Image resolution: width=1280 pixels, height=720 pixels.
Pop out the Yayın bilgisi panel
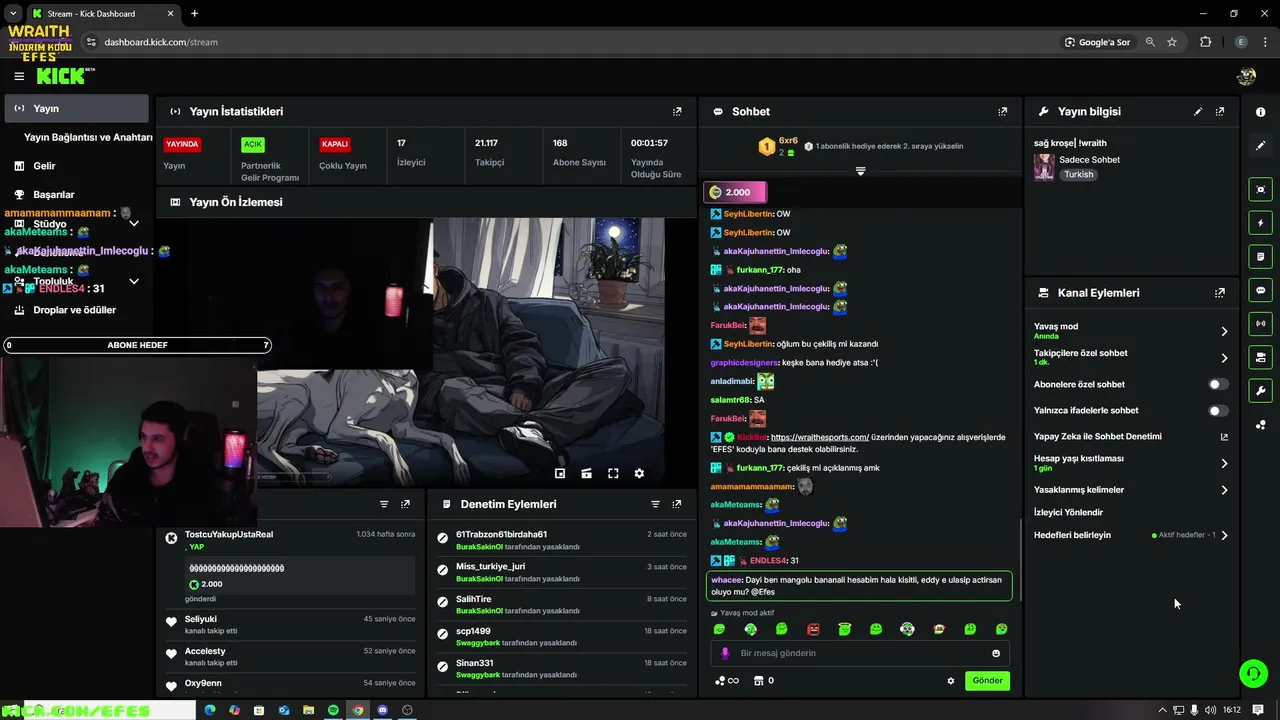(1220, 112)
